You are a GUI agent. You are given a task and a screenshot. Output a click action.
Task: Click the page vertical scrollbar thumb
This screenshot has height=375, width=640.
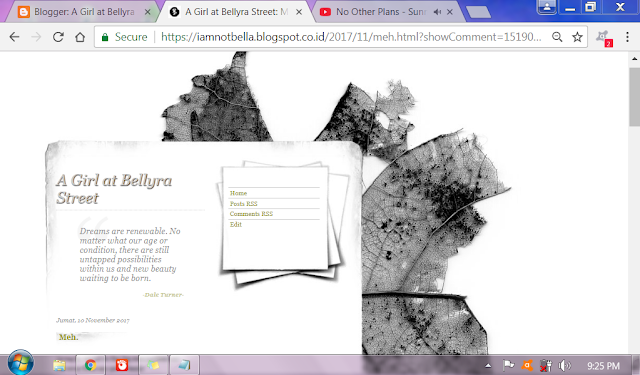tap(635, 97)
